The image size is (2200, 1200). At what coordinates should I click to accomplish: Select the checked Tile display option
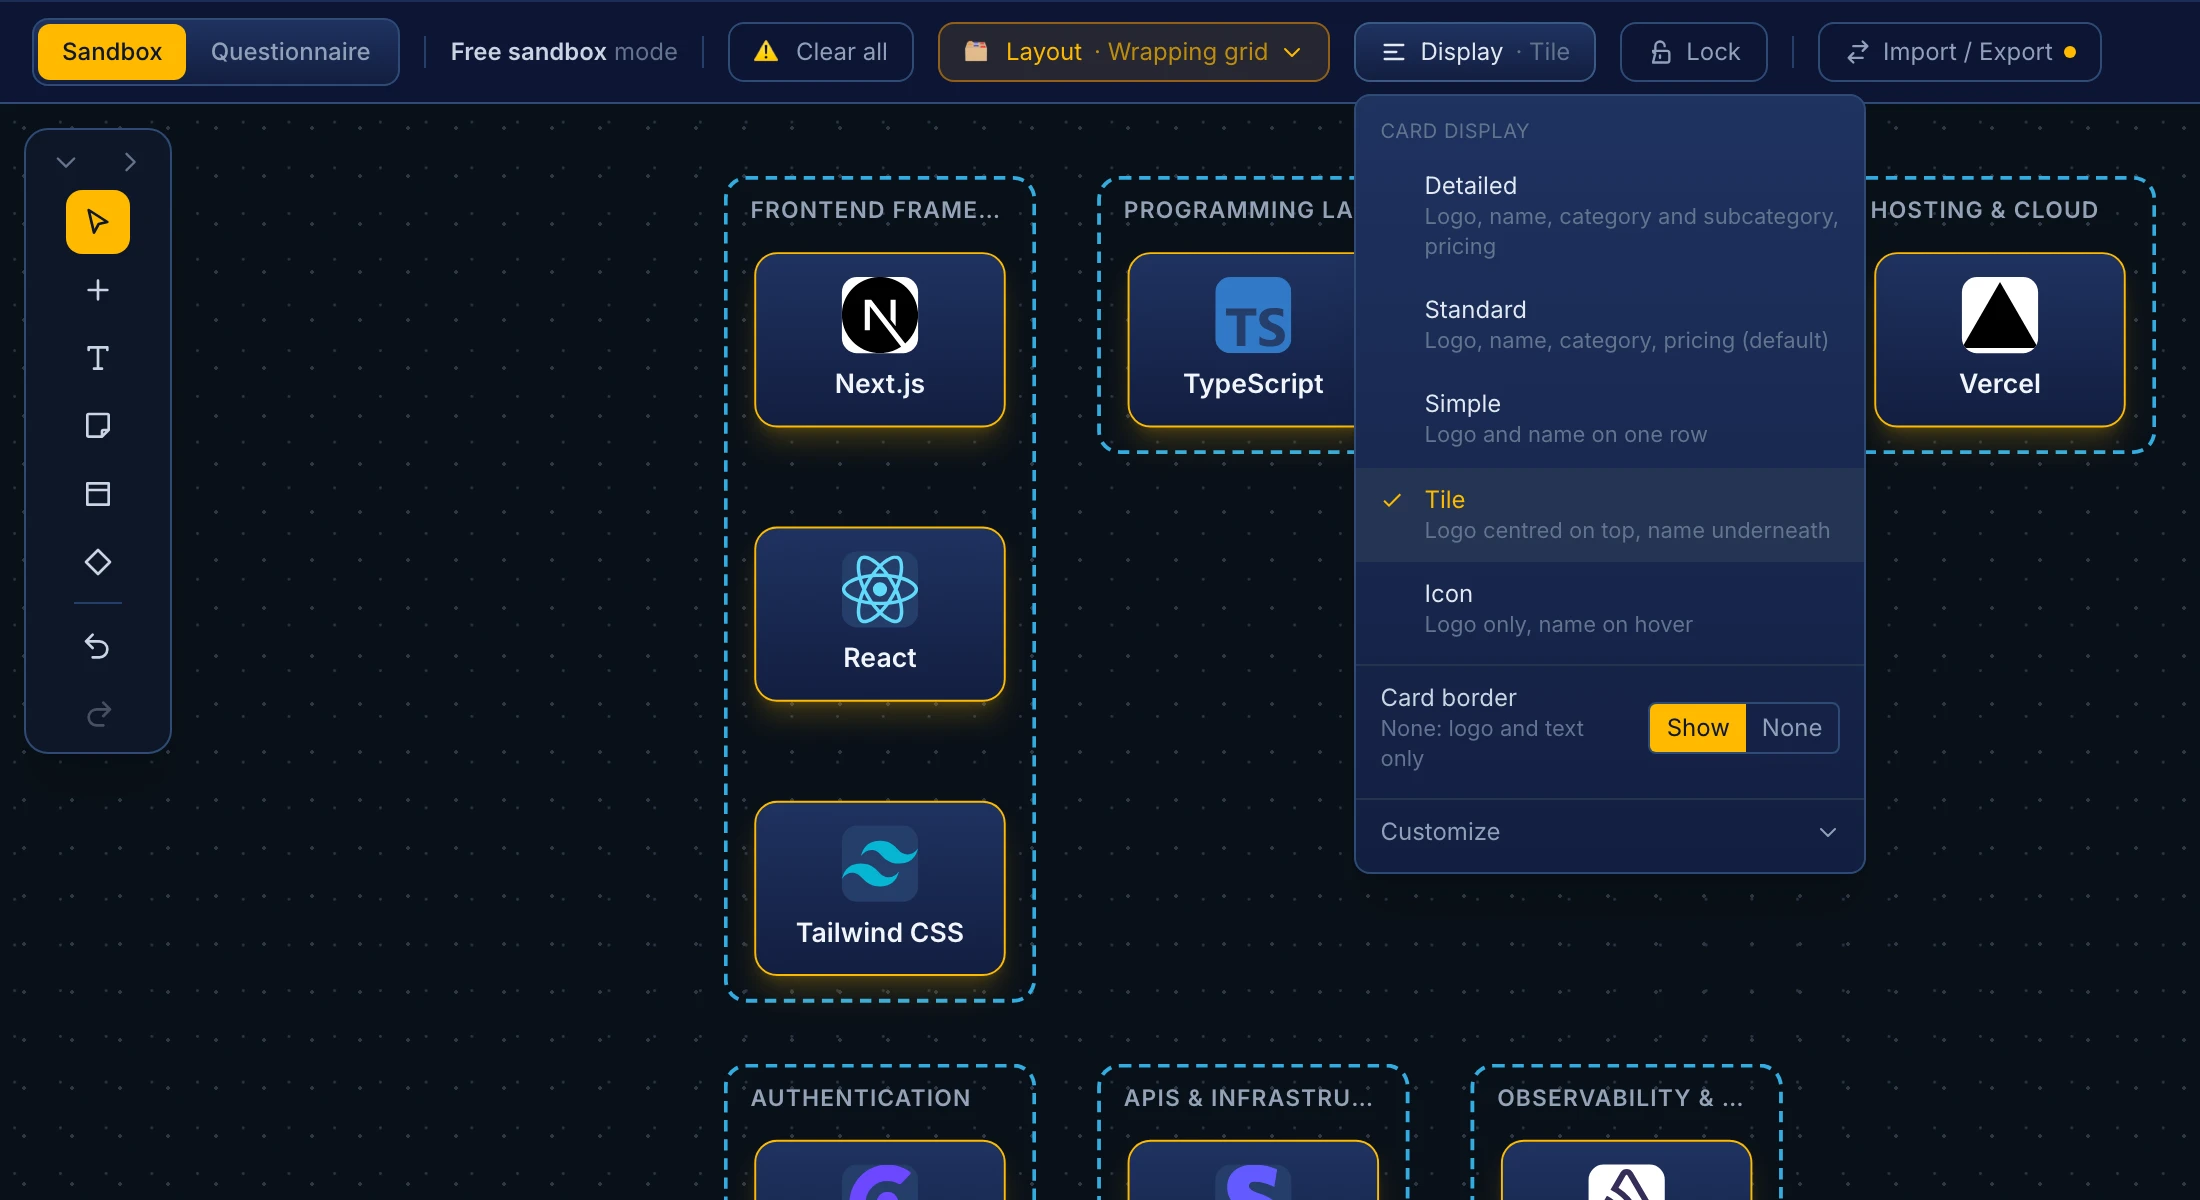click(1610, 515)
